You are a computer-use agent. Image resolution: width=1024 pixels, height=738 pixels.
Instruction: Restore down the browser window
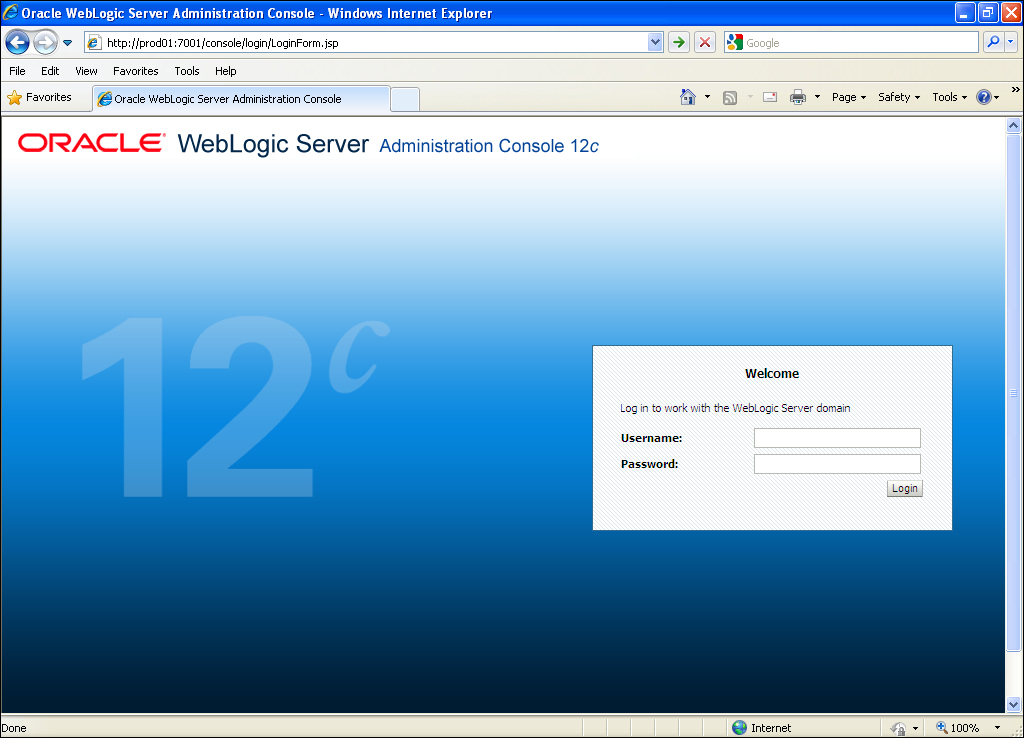(987, 12)
